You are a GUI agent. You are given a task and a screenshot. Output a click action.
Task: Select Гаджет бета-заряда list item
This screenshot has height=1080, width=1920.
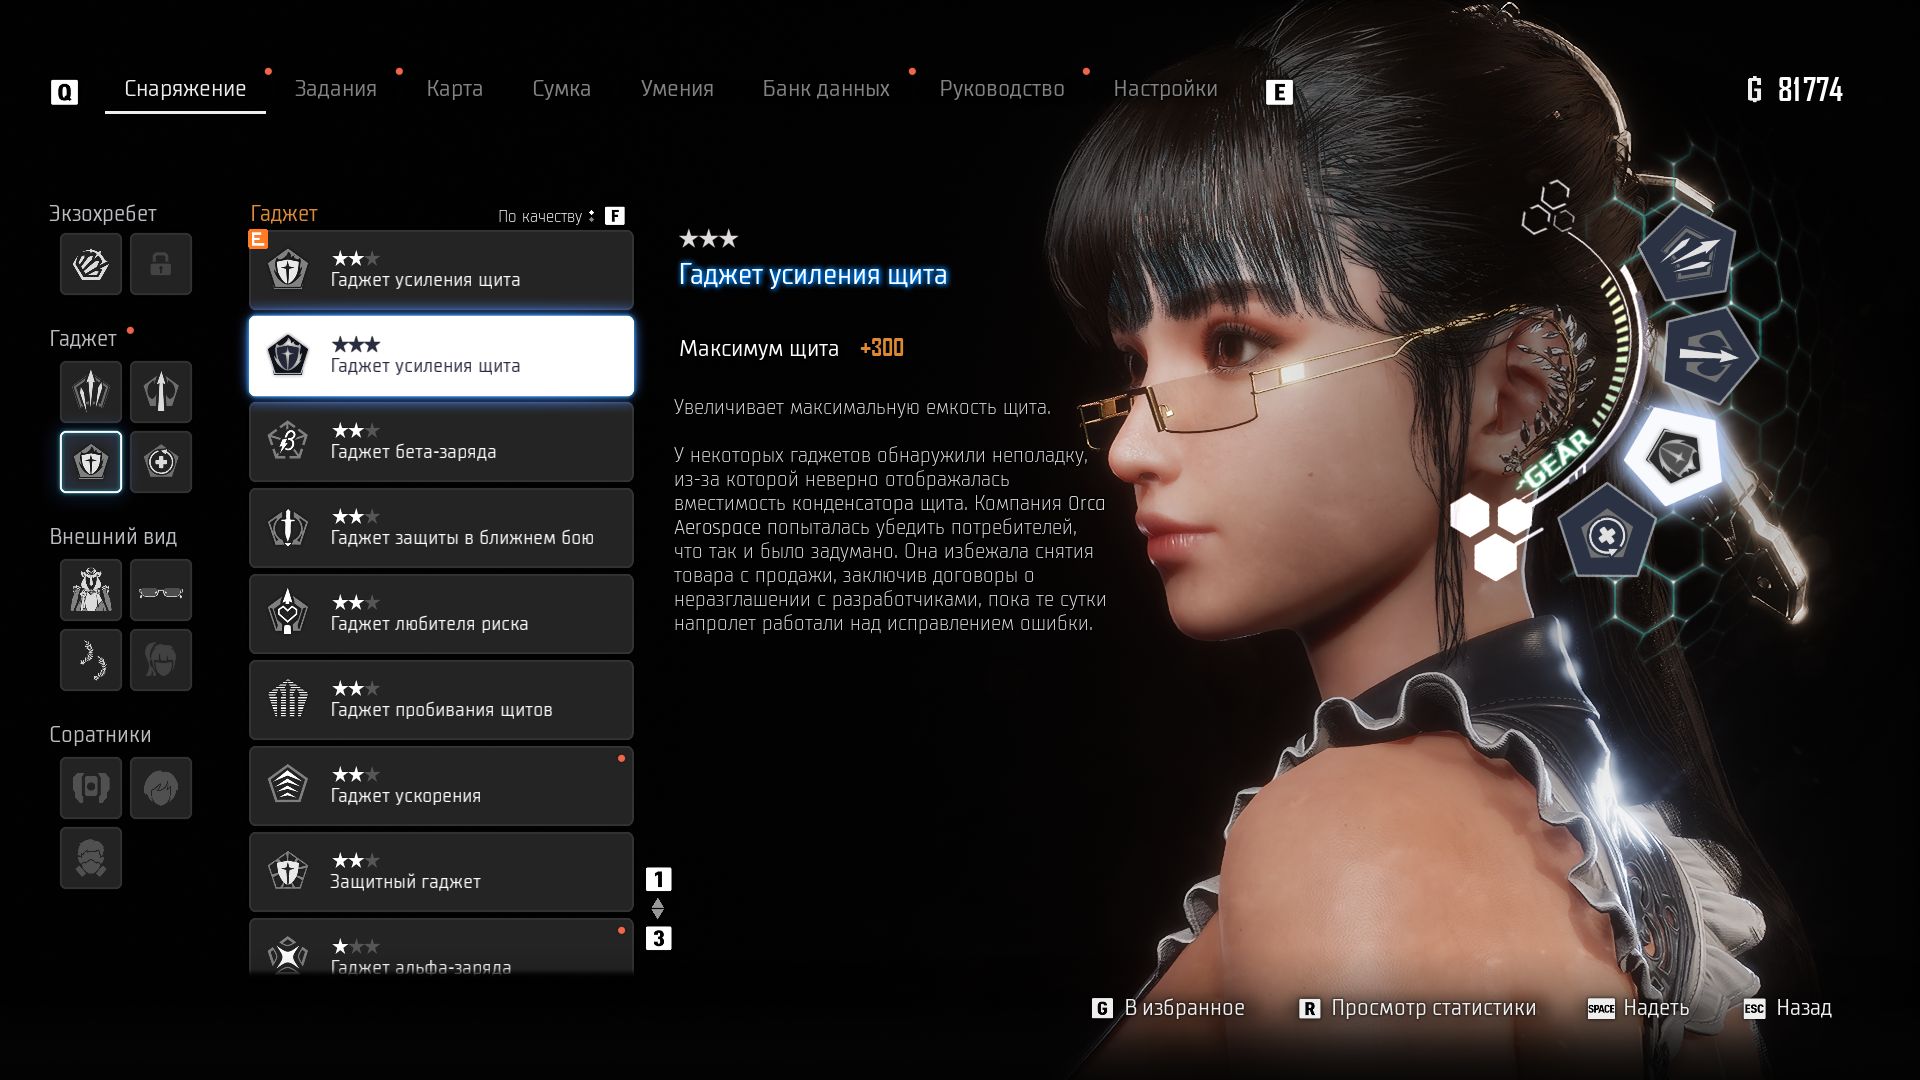(x=441, y=442)
